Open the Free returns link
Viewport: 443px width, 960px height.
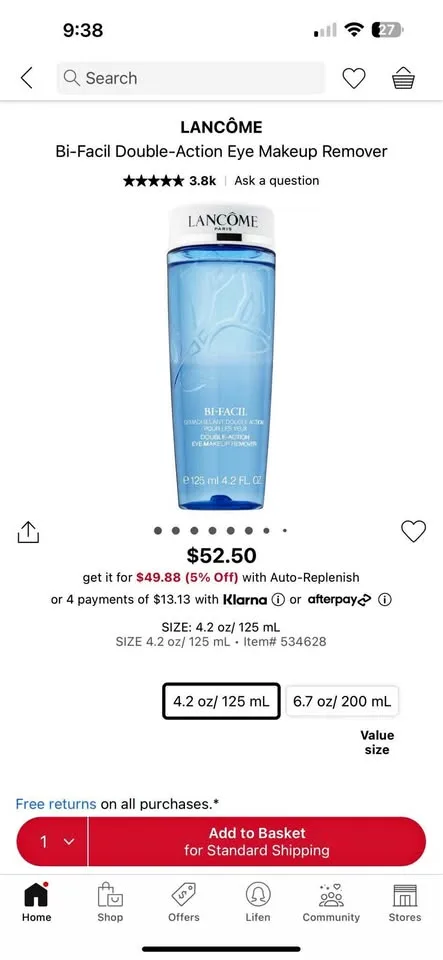click(x=56, y=804)
